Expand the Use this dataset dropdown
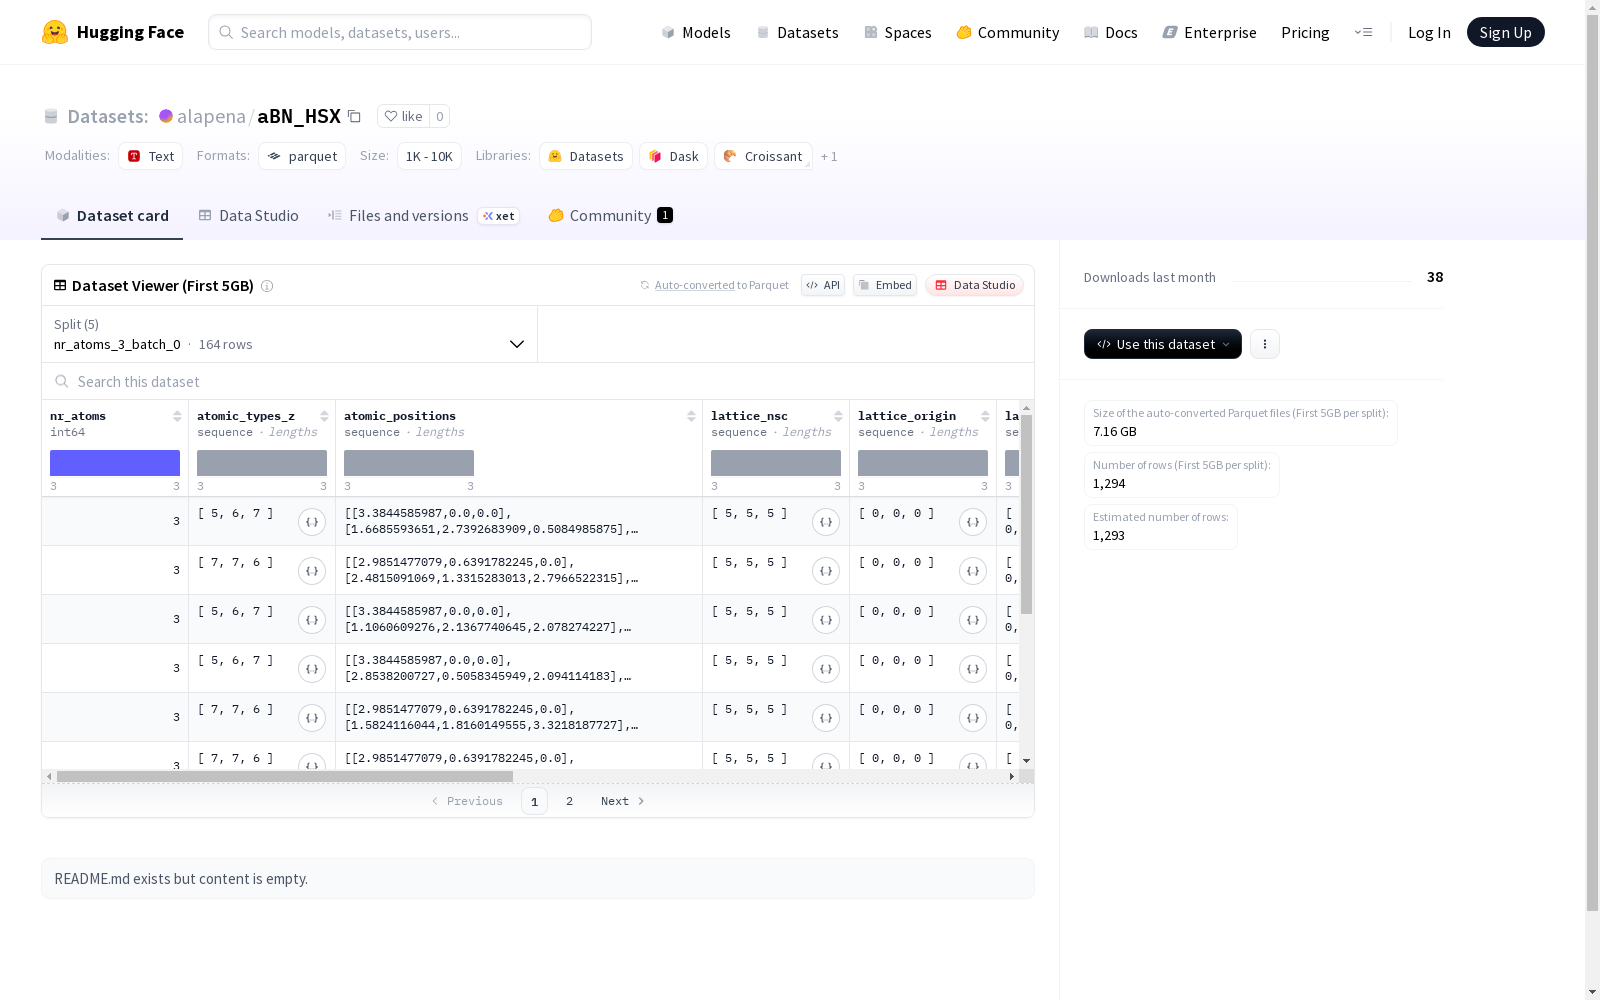 (1163, 344)
